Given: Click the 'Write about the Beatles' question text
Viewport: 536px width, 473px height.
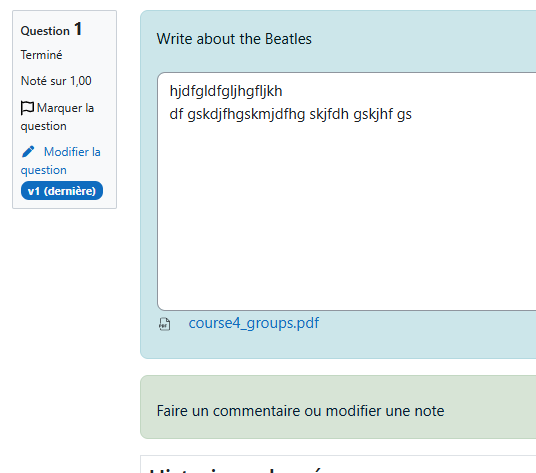Looking at the screenshot, I should pos(234,39).
